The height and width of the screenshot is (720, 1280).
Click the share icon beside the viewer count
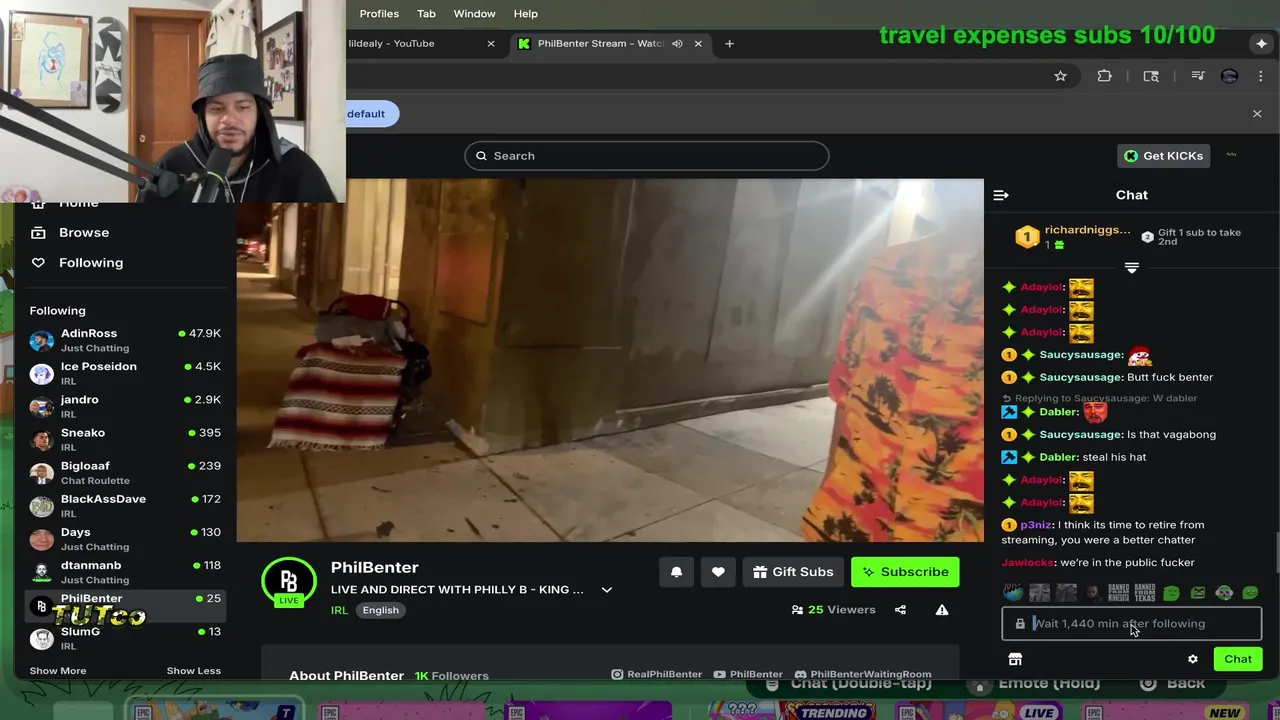tap(900, 610)
